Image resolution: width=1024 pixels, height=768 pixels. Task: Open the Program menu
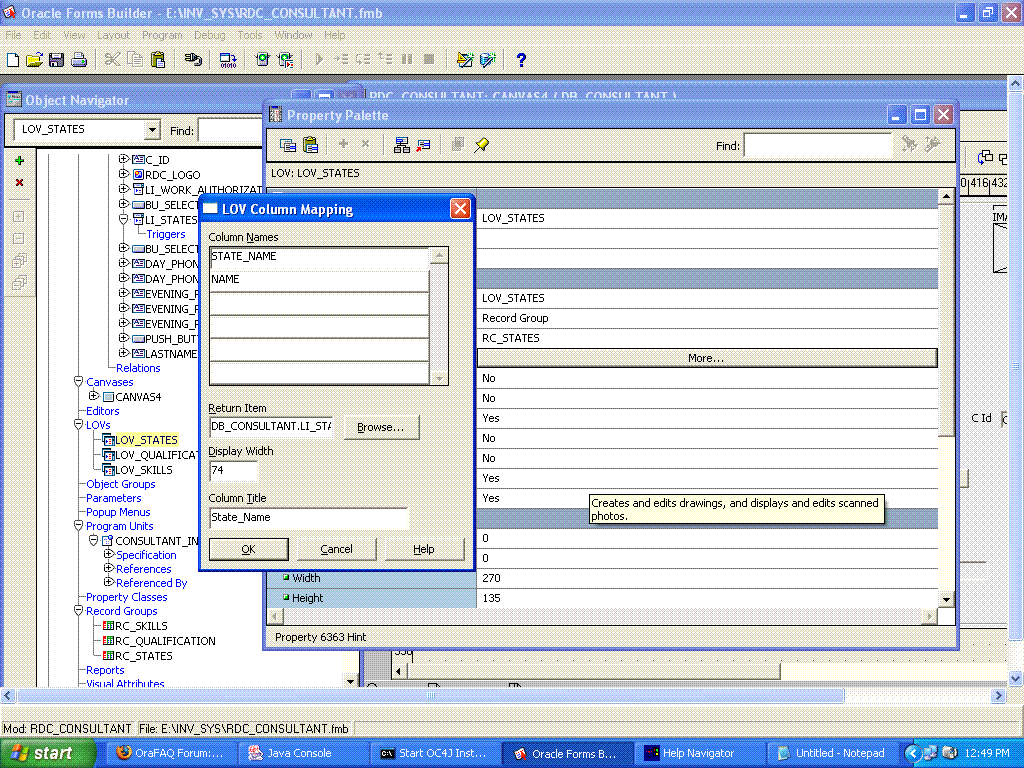[x=162, y=35]
